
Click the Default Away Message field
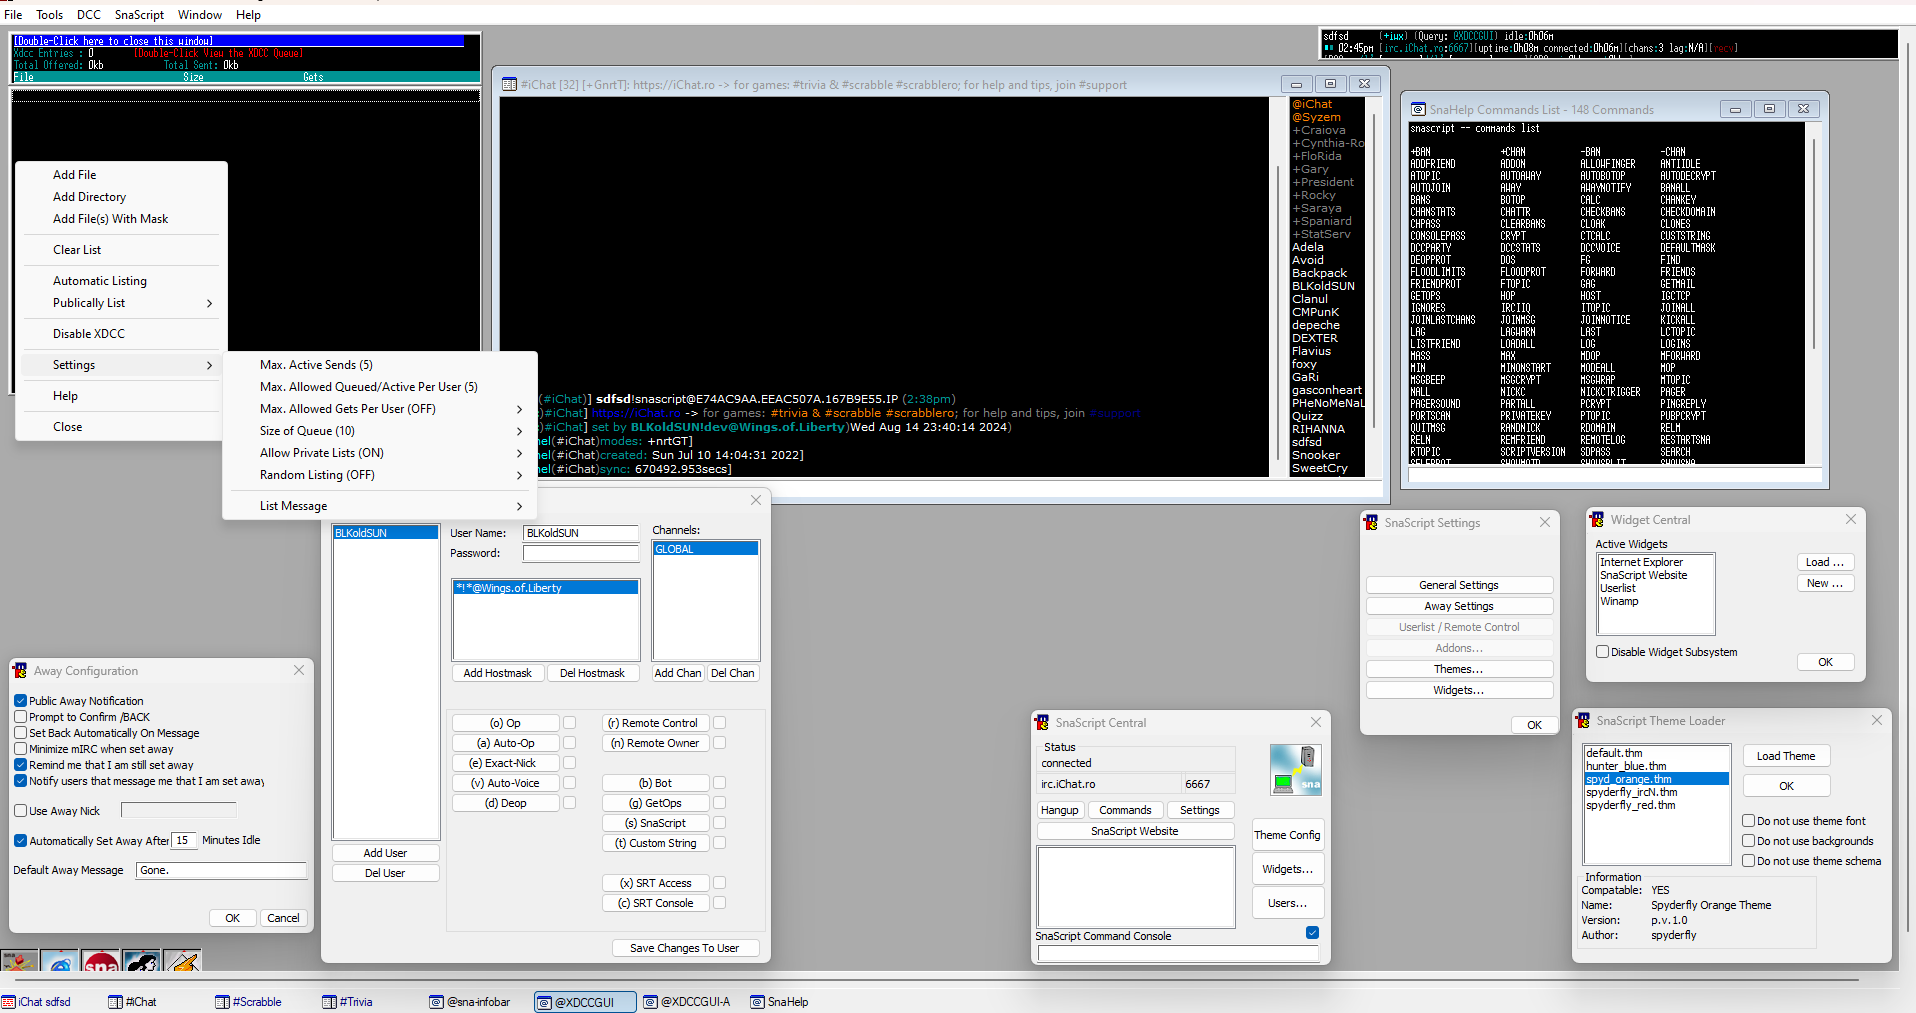click(221, 870)
